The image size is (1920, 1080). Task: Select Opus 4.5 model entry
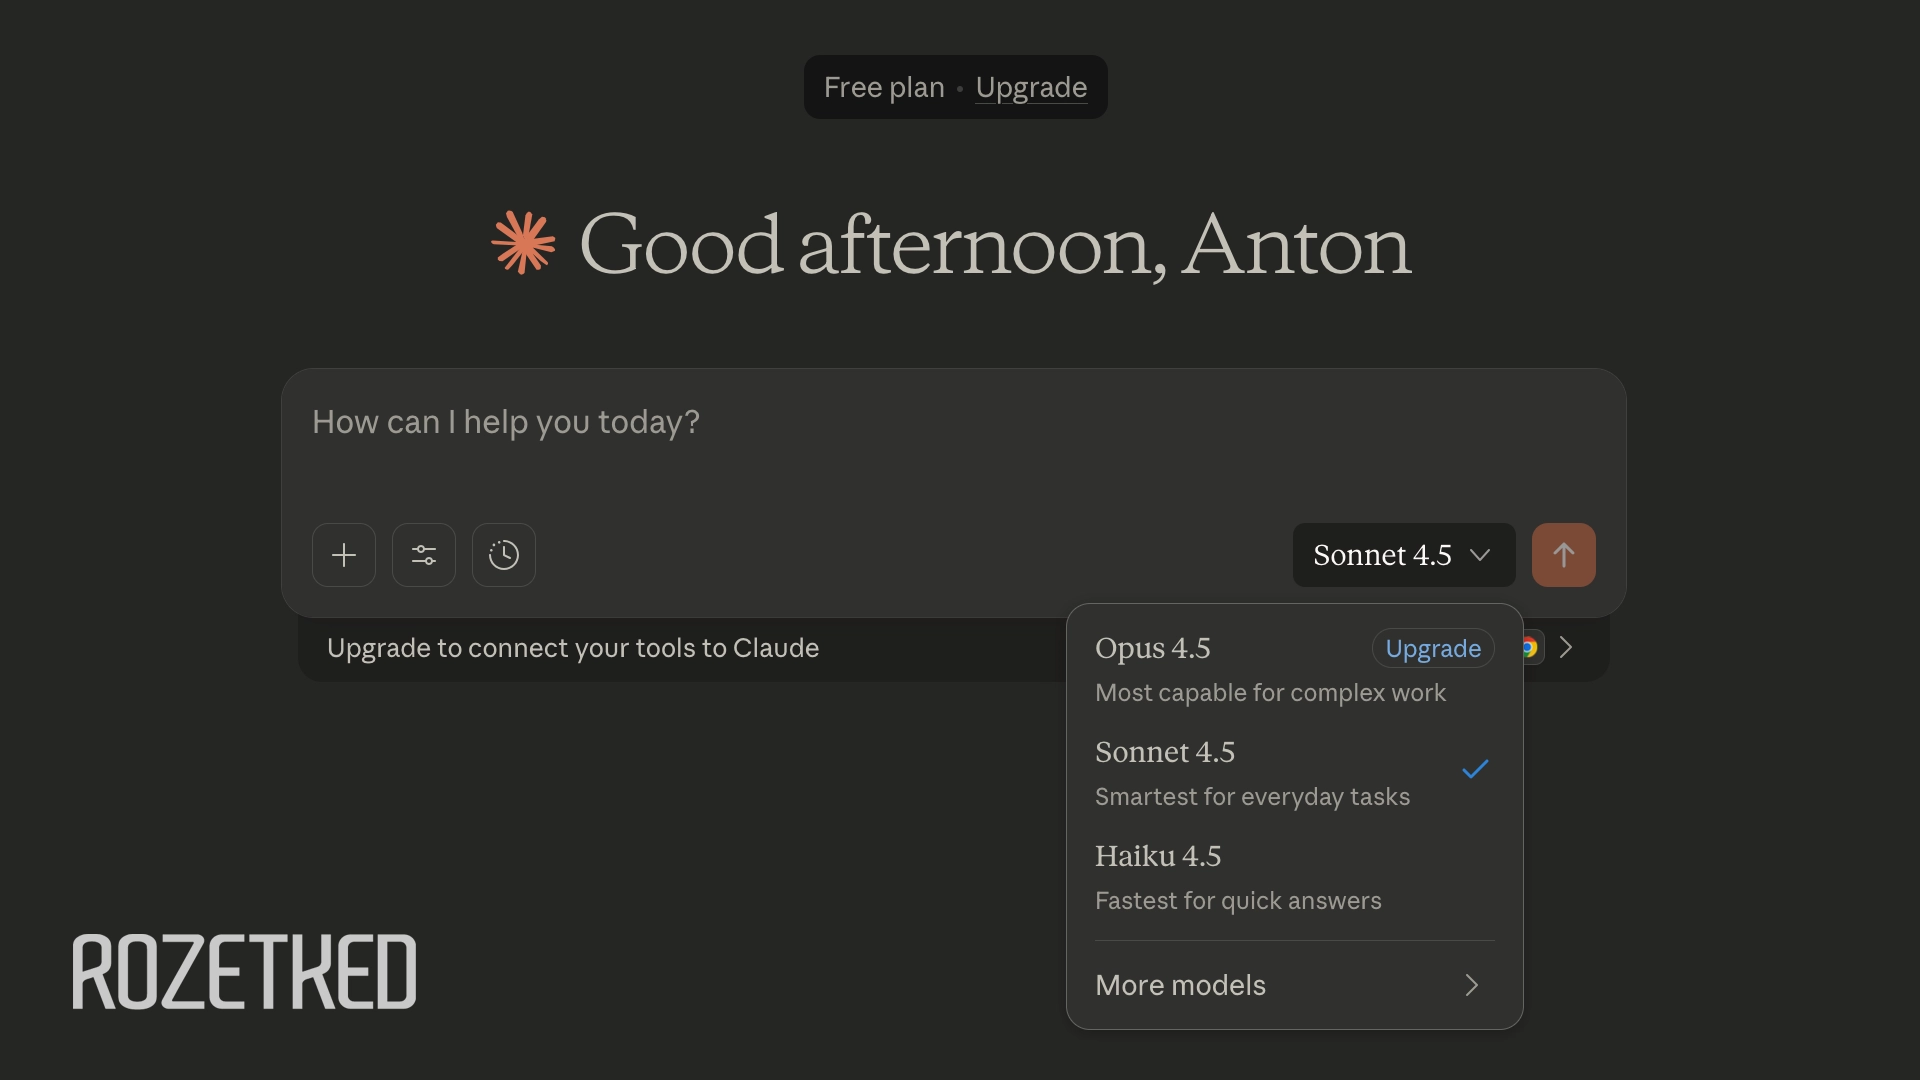point(1153,649)
